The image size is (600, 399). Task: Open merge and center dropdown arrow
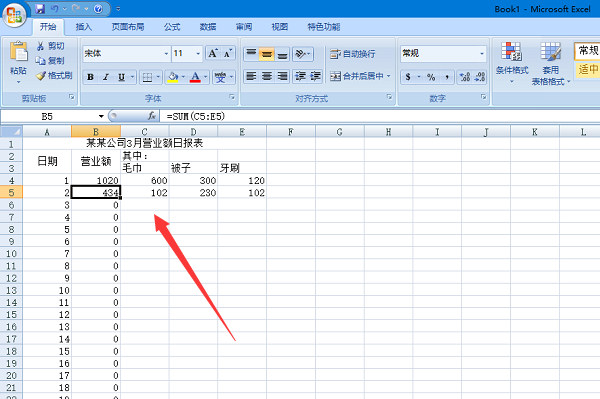[389, 76]
